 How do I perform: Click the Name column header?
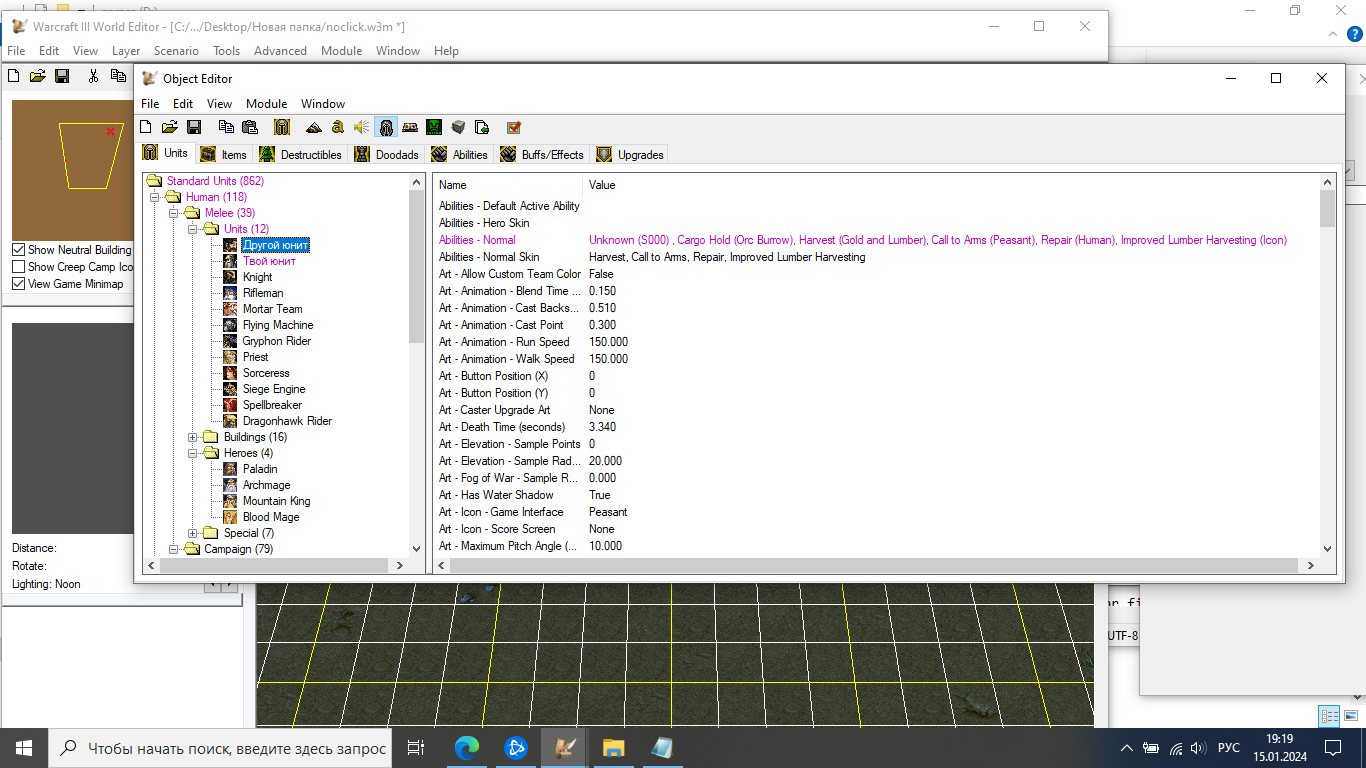click(508, 185)
